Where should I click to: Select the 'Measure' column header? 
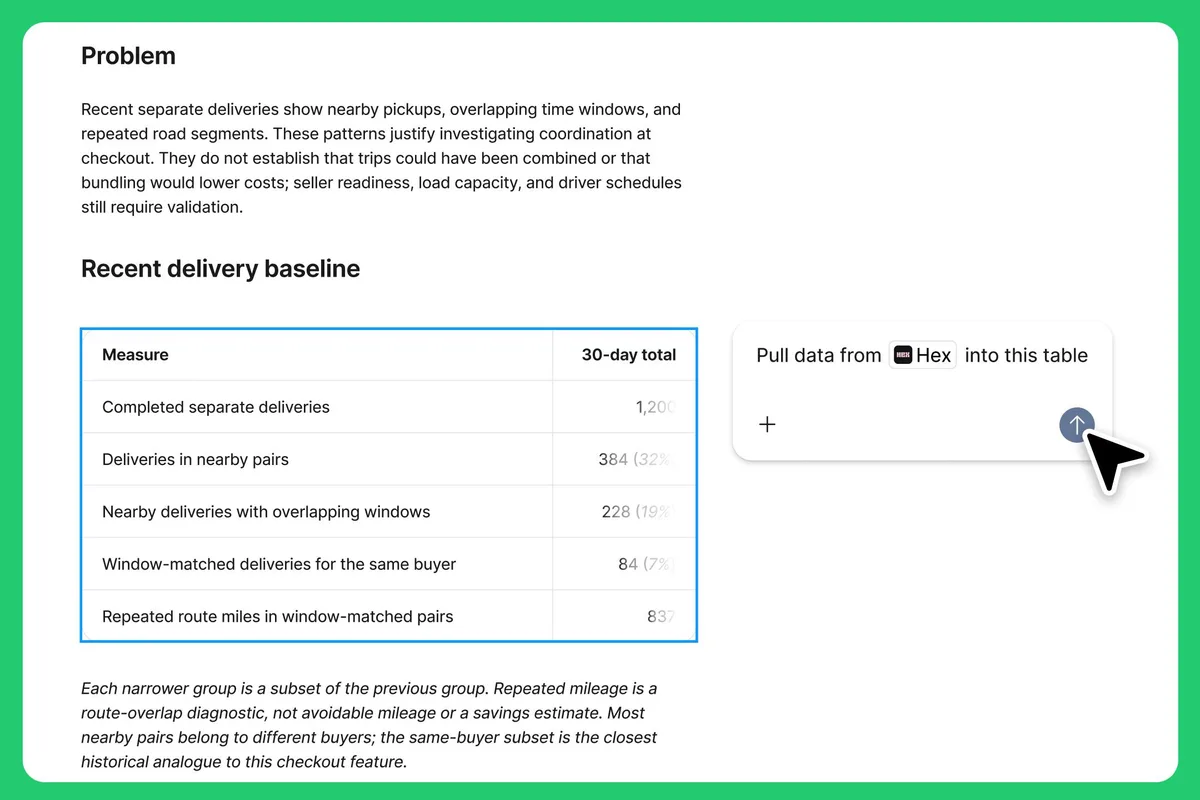click(317, 354)
